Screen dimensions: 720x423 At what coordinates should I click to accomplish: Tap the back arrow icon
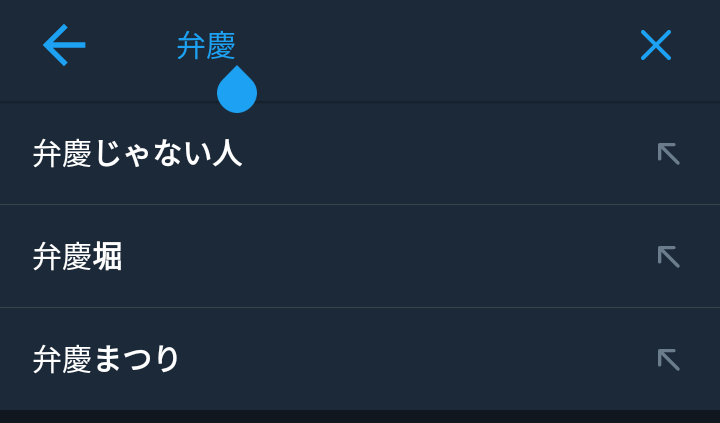[64, 45]
